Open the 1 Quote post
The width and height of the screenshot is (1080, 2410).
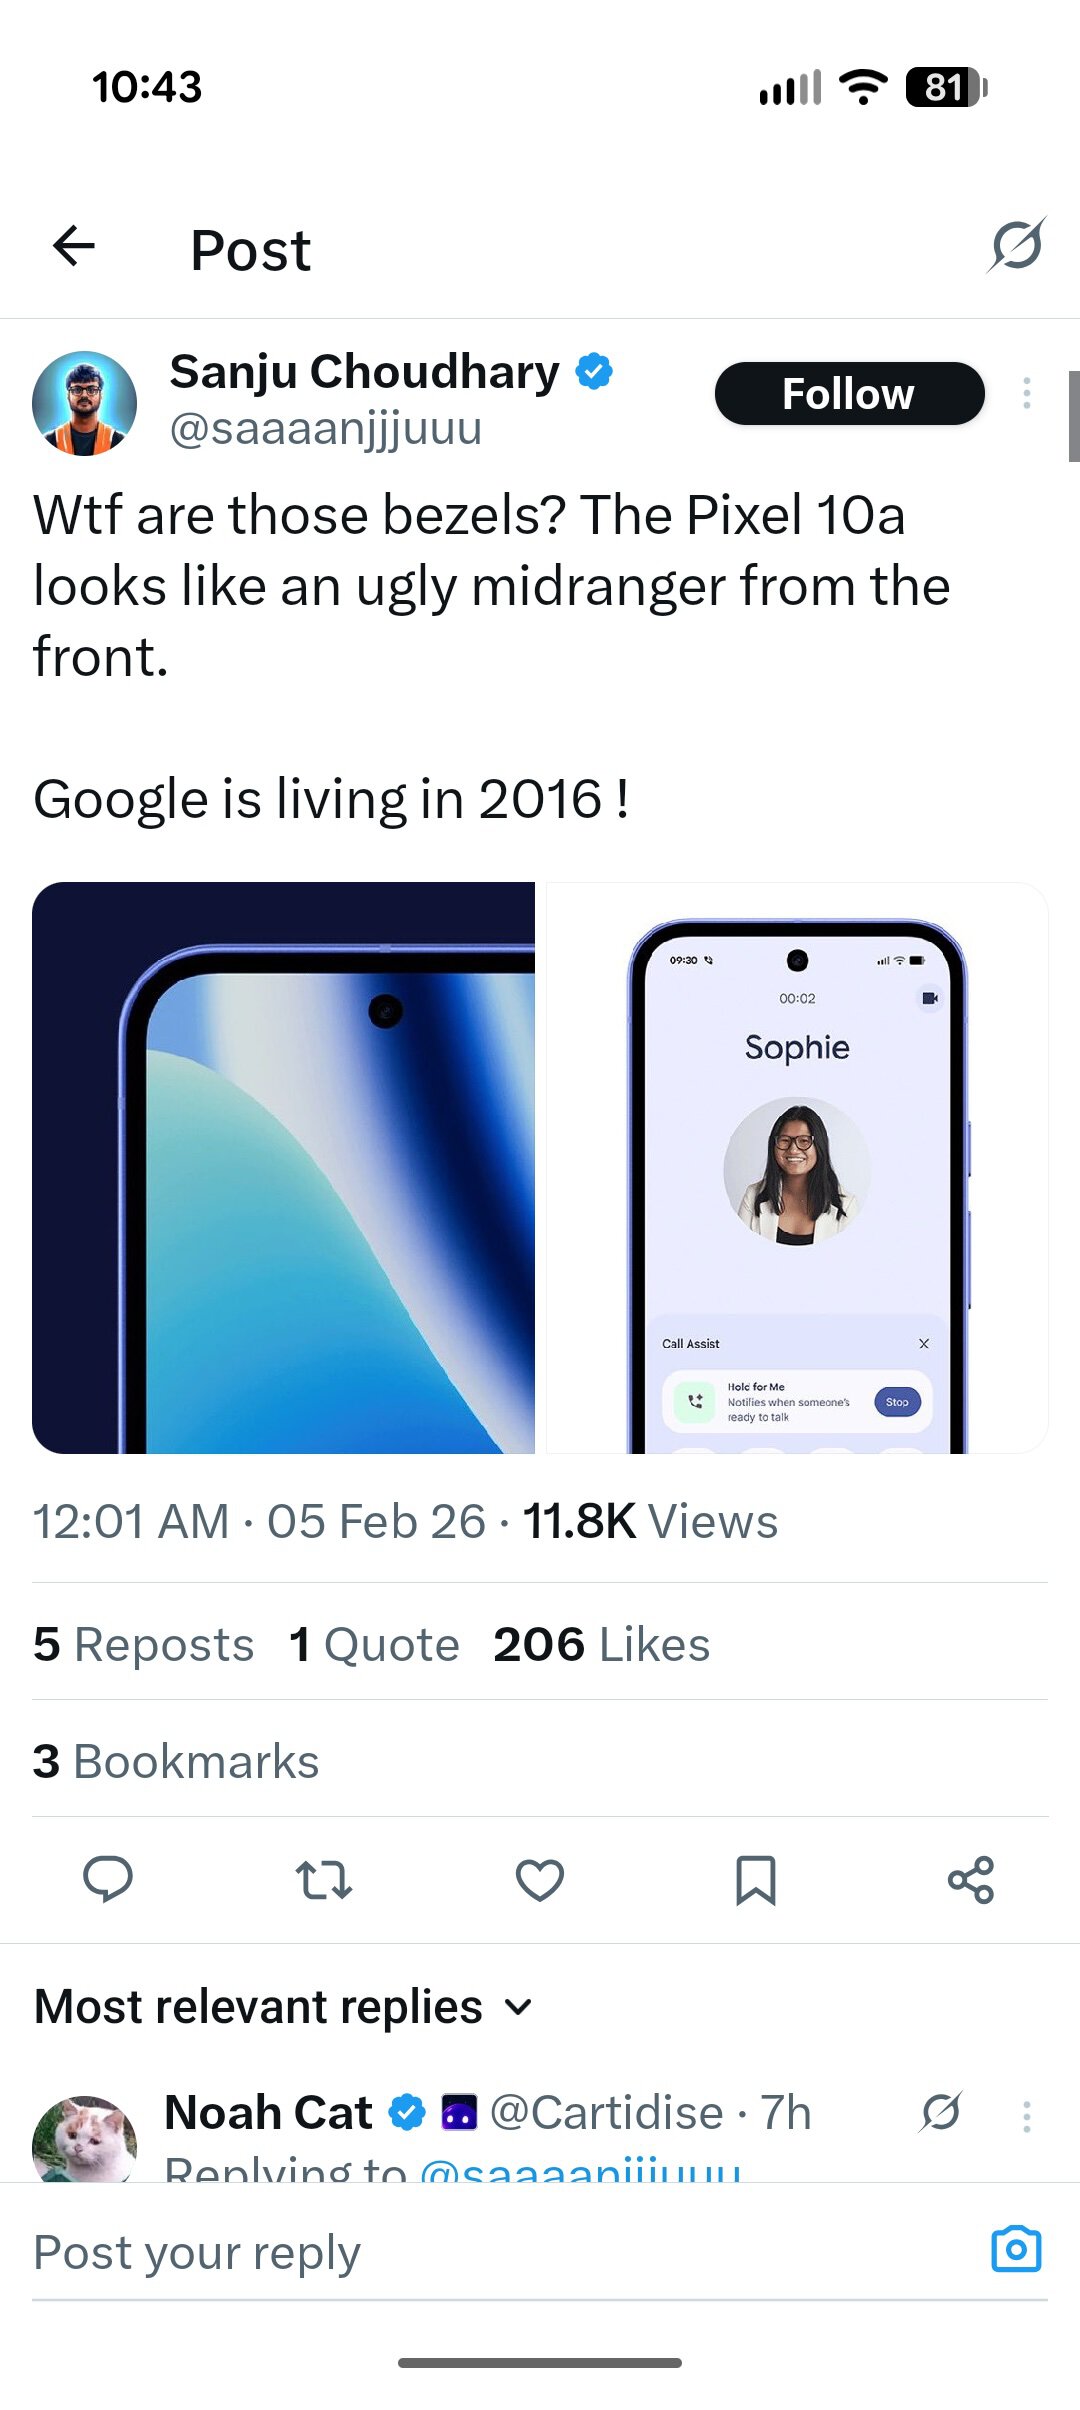pos(372,1643)
